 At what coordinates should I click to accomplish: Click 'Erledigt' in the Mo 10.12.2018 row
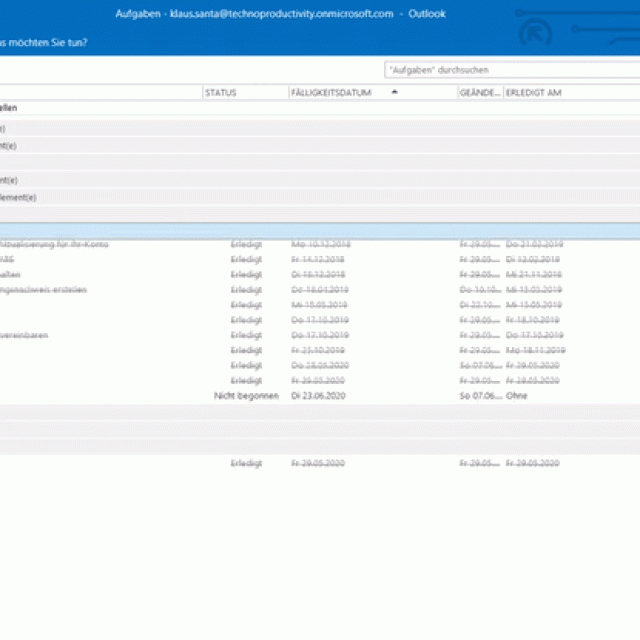246,244
